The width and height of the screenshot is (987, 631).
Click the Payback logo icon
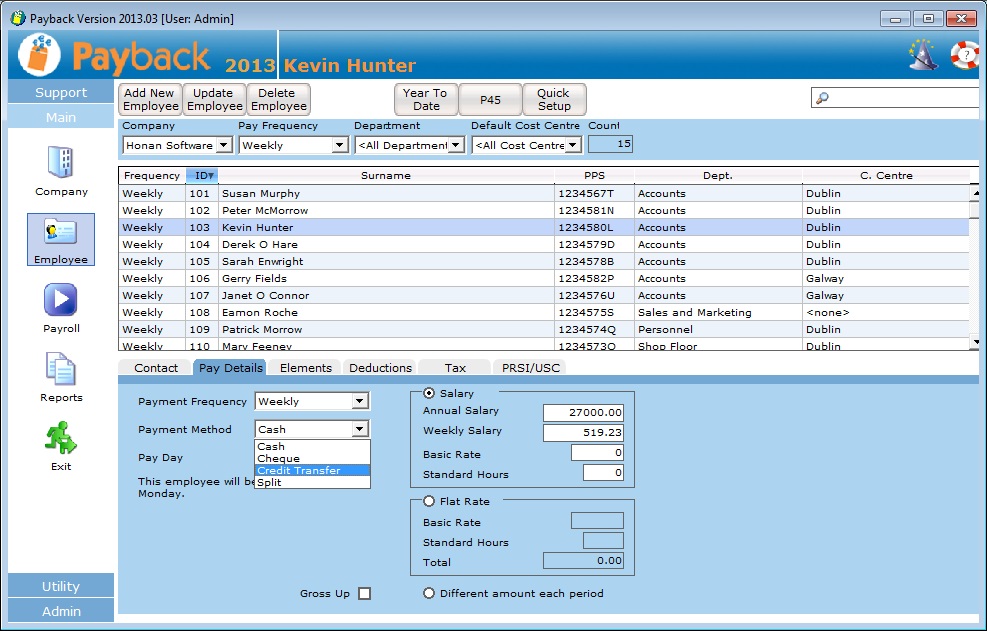tap(40, 55)
